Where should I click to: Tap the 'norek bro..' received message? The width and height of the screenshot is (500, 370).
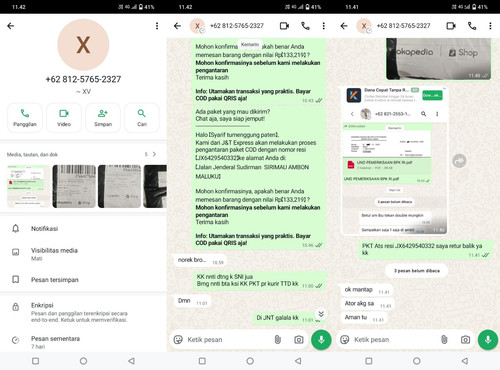pyautogui.click(x=200, y=261)
